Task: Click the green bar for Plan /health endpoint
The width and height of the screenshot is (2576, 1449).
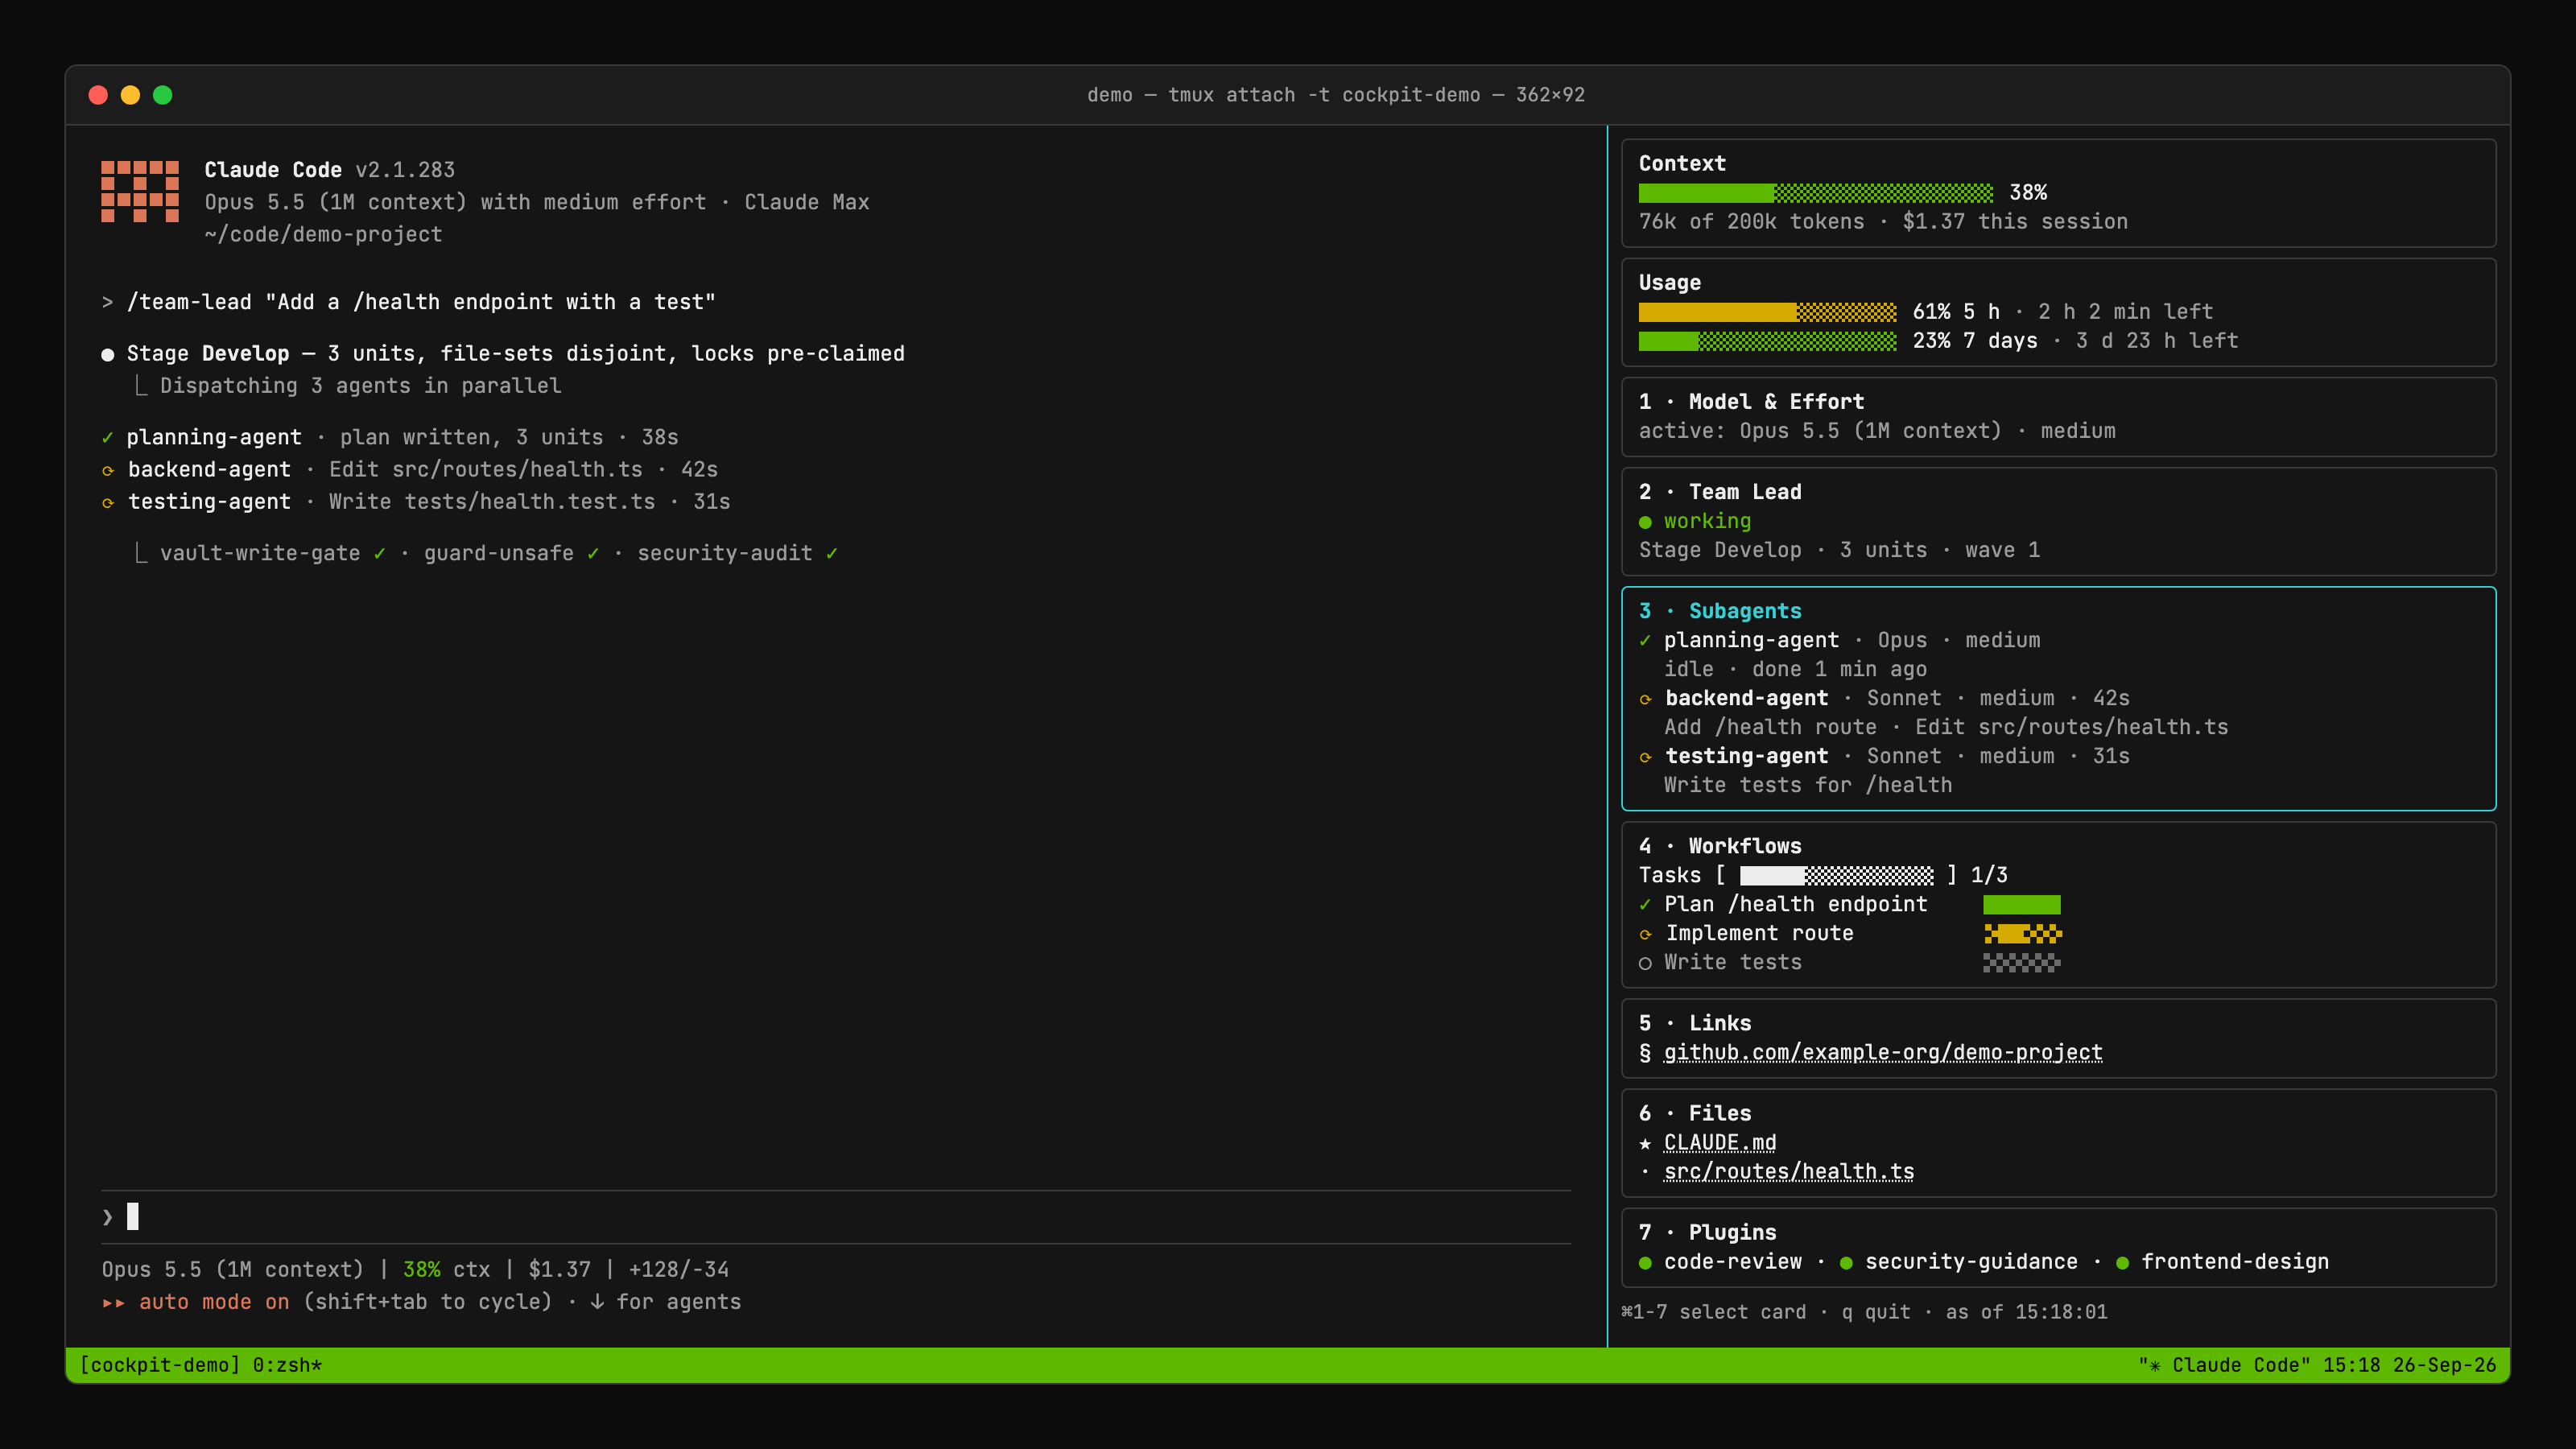Action: [x=2022, y=905]
